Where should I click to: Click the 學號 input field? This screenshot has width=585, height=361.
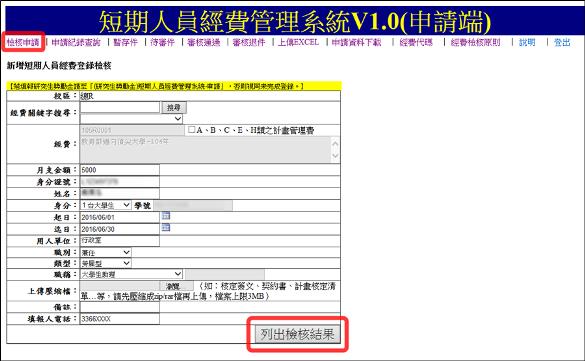(x=193, y=205)
